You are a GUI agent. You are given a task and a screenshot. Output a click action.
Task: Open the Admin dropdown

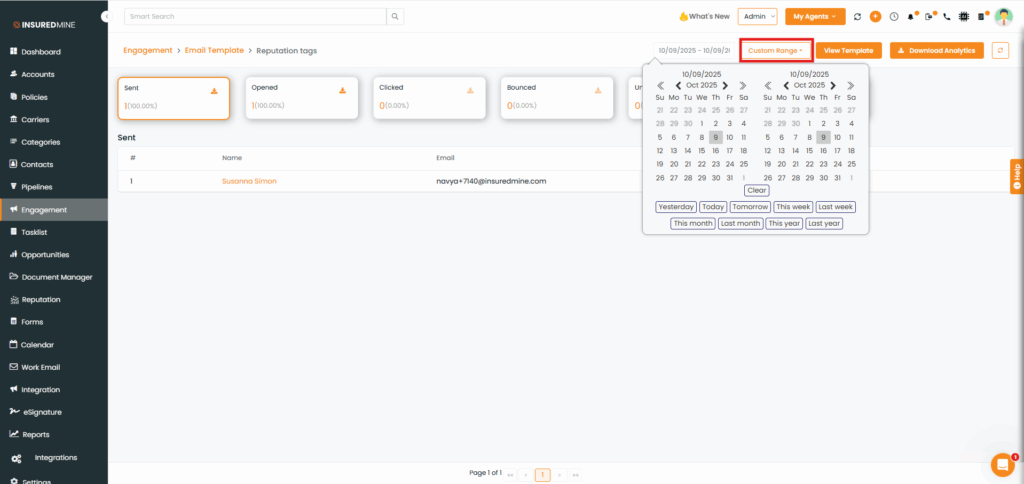pyautogui.click(x=757, y=17)
